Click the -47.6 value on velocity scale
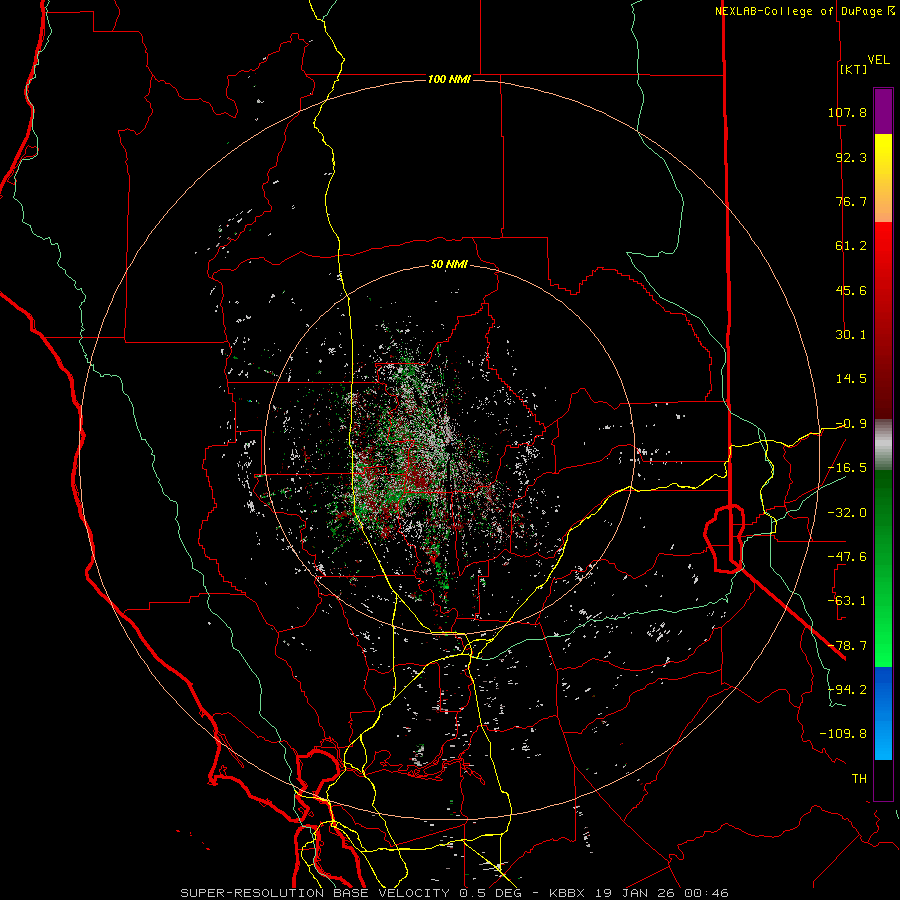 pyautogui.click(x=847, y=557)
